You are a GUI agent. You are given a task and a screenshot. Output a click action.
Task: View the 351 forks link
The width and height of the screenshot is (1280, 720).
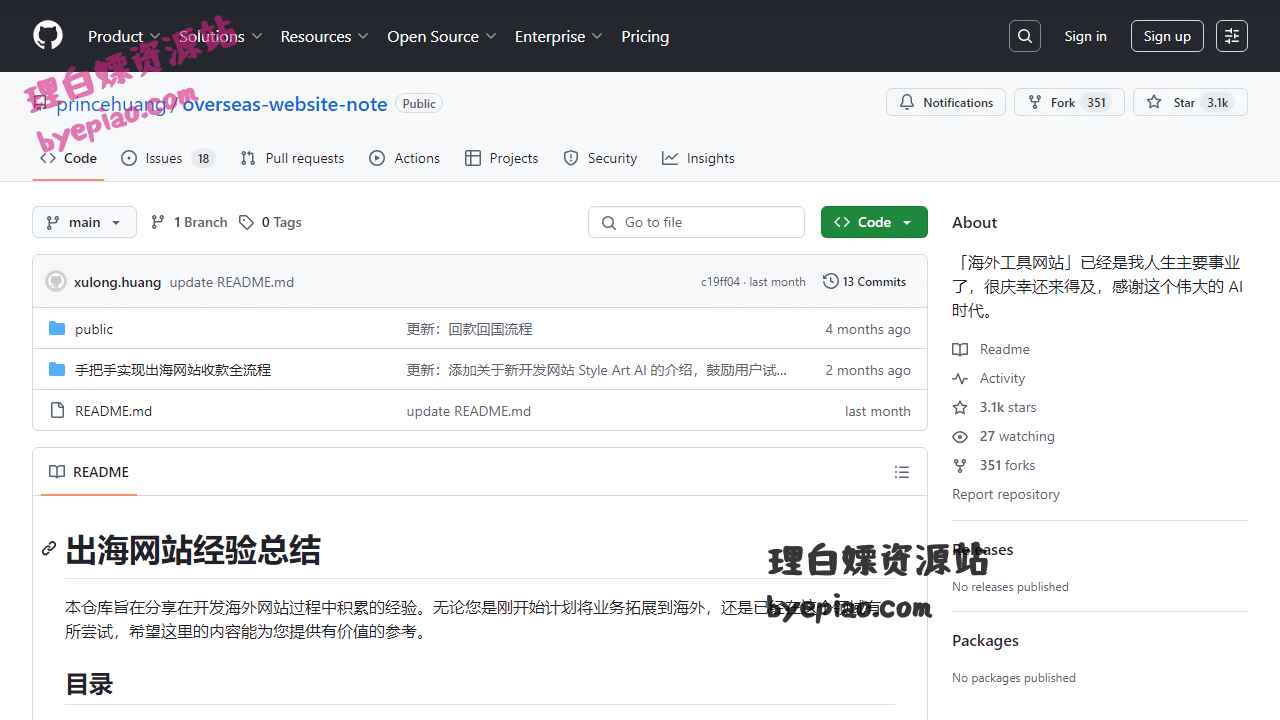[x=993, y=465]
